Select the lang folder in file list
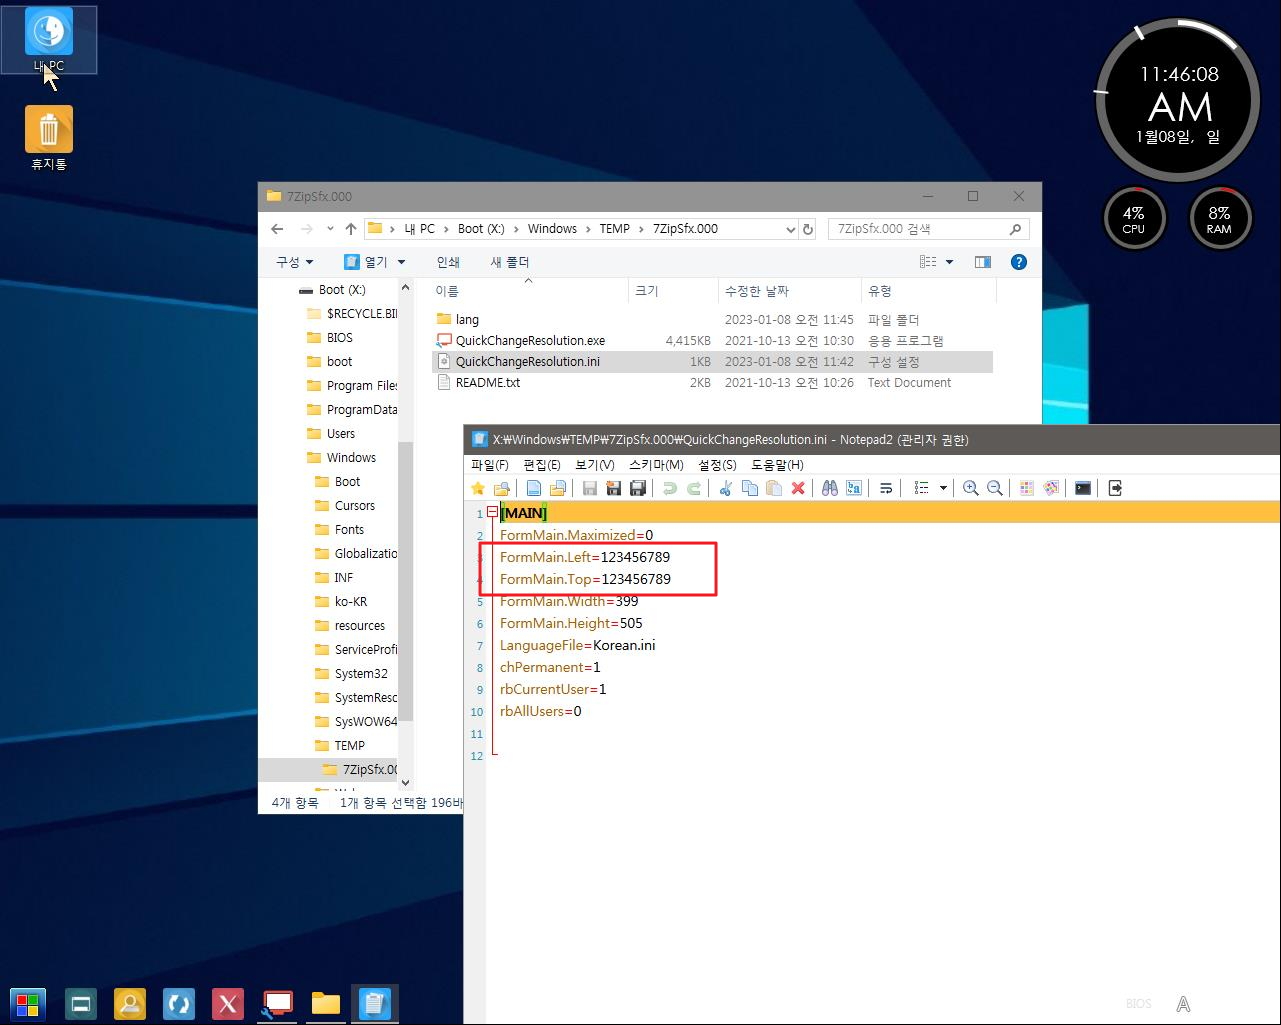Screen dimensions: 1281x1025 (x=467, y=320)
